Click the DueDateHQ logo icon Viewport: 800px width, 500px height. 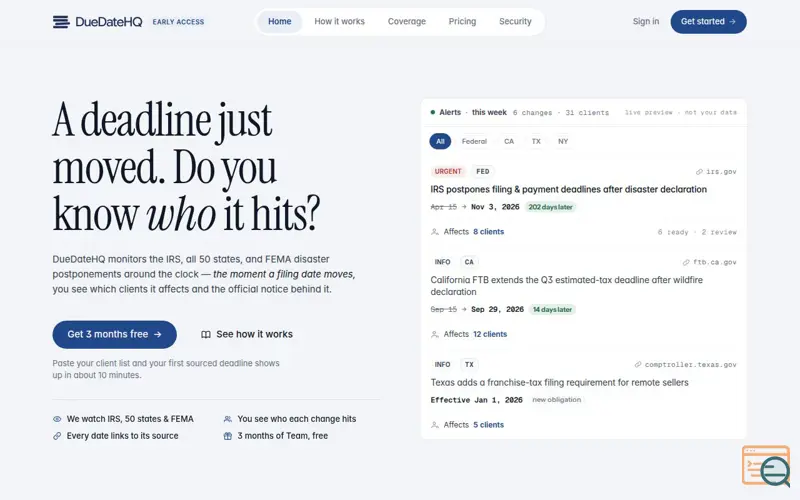pyautogui.click(x=61, y=21)
